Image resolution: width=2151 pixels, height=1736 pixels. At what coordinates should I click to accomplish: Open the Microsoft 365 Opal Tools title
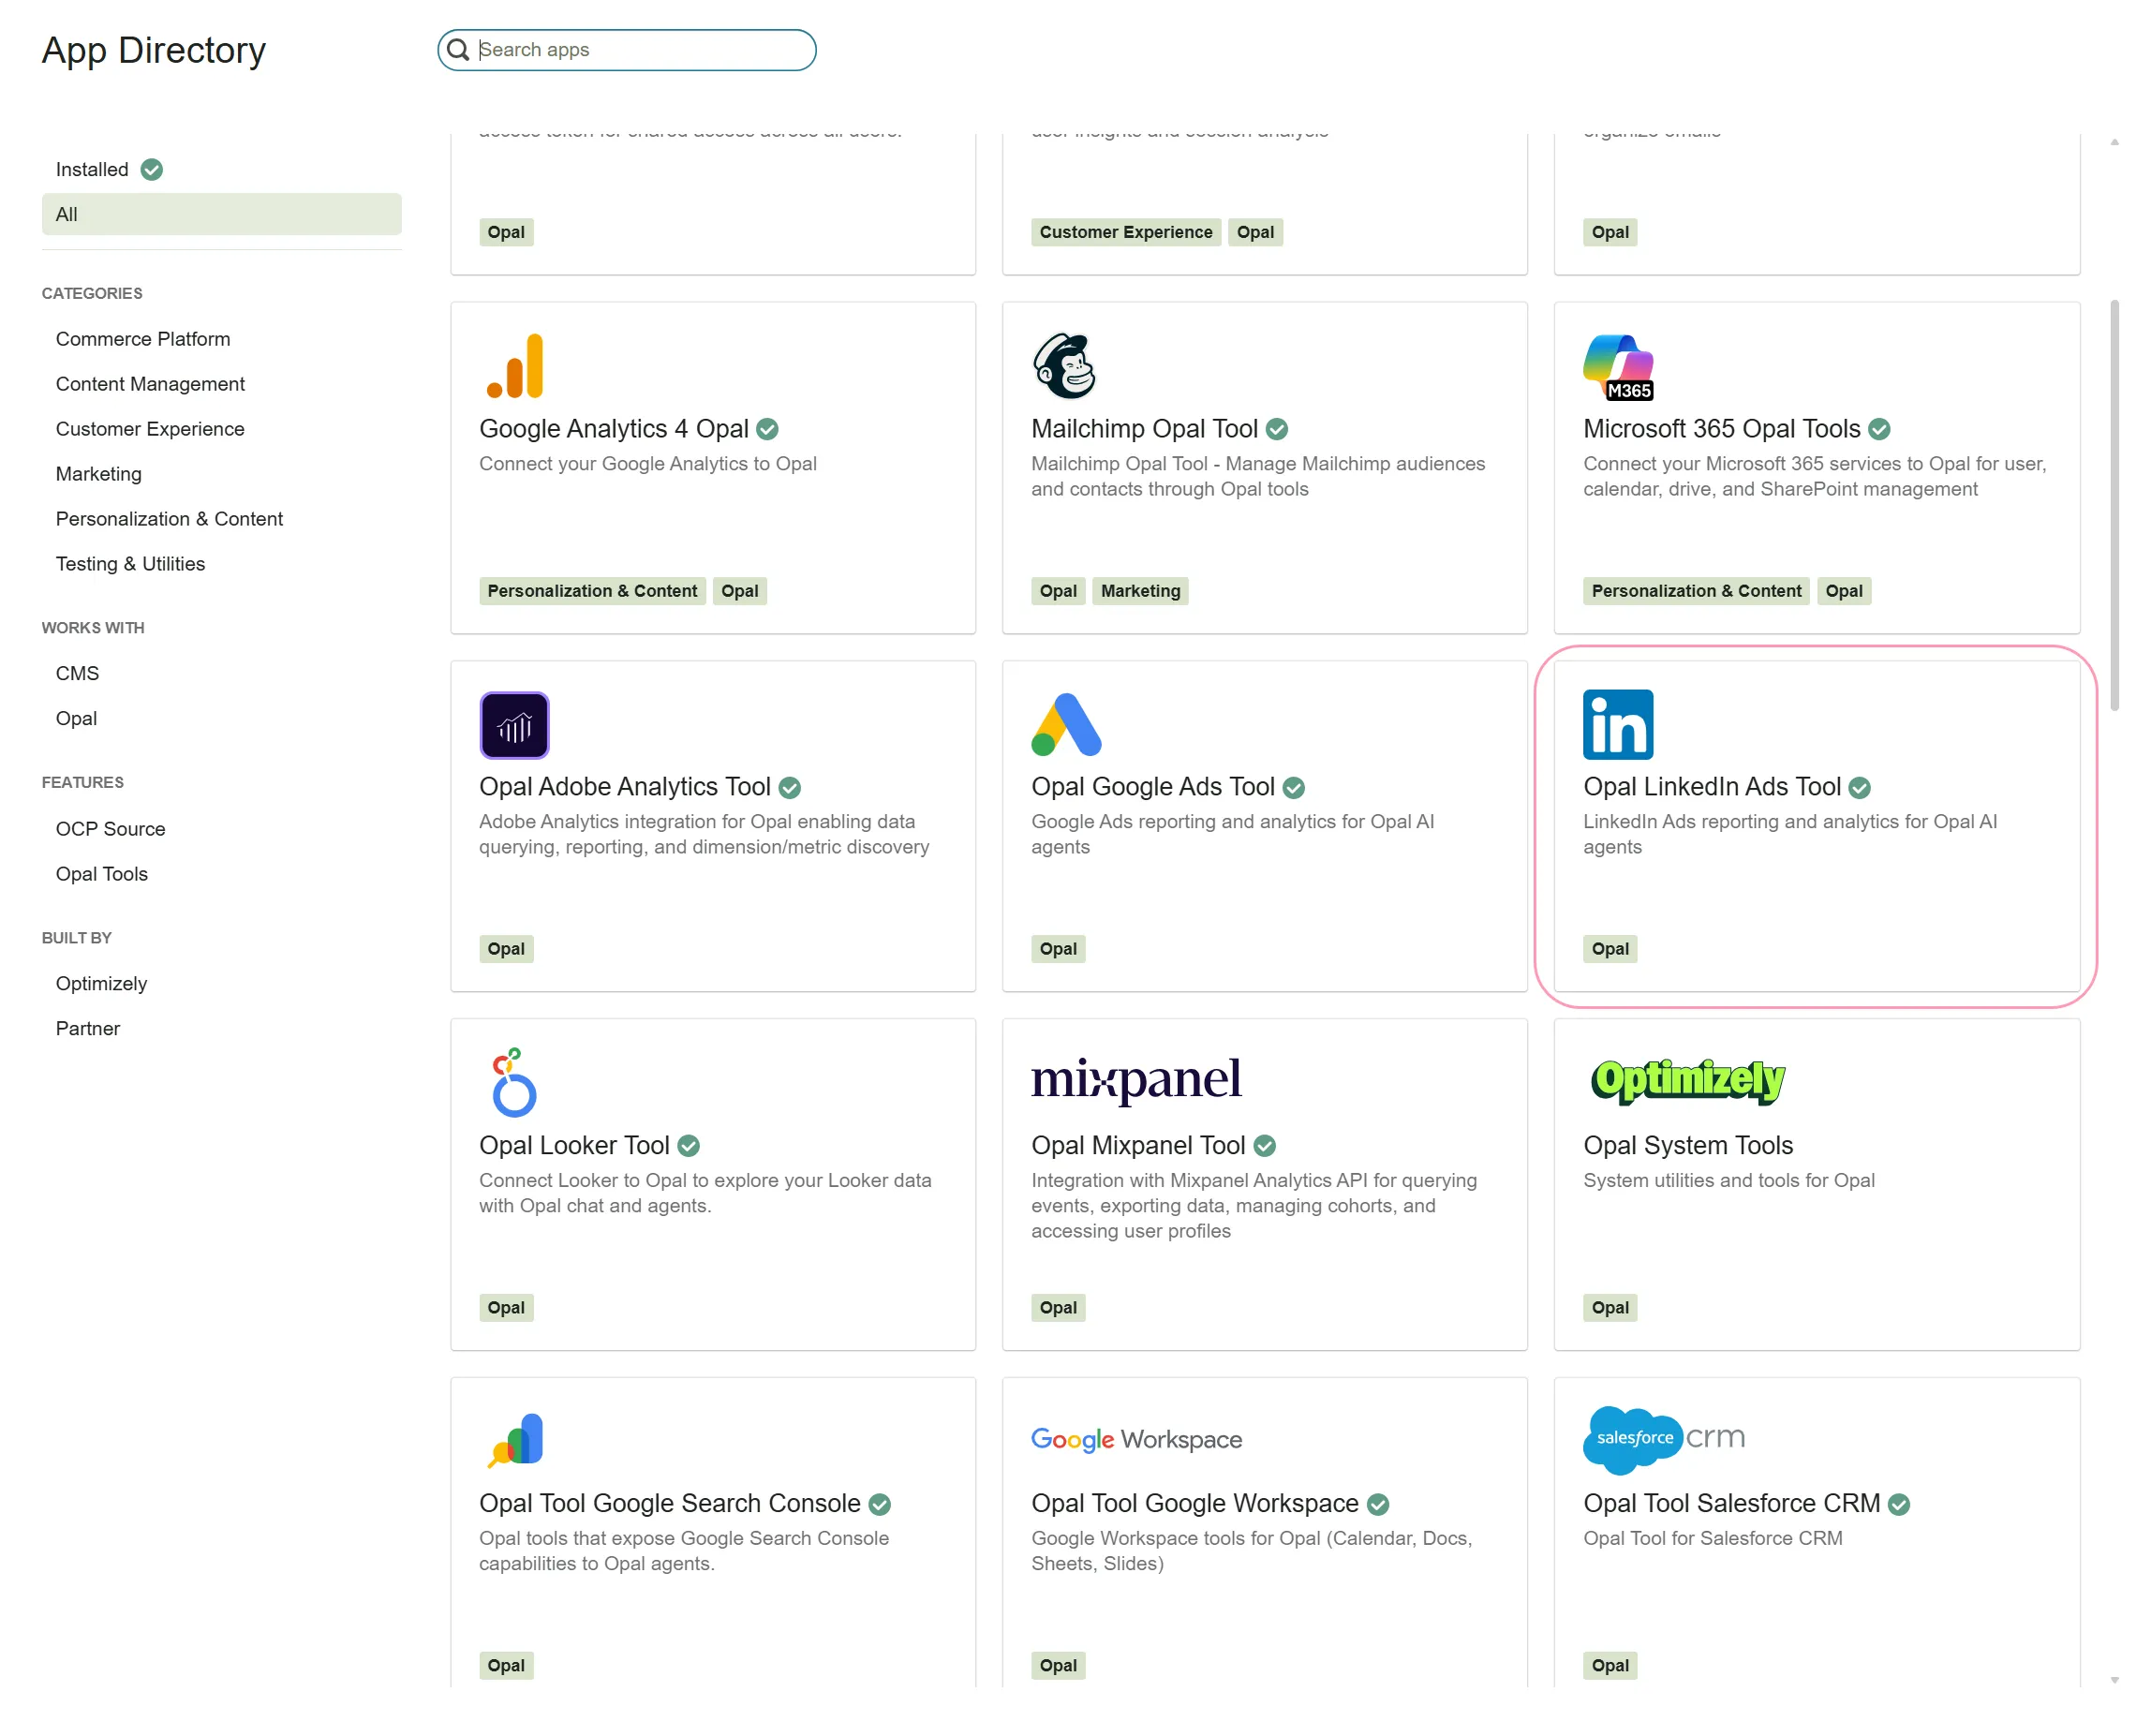(1722, 429)
